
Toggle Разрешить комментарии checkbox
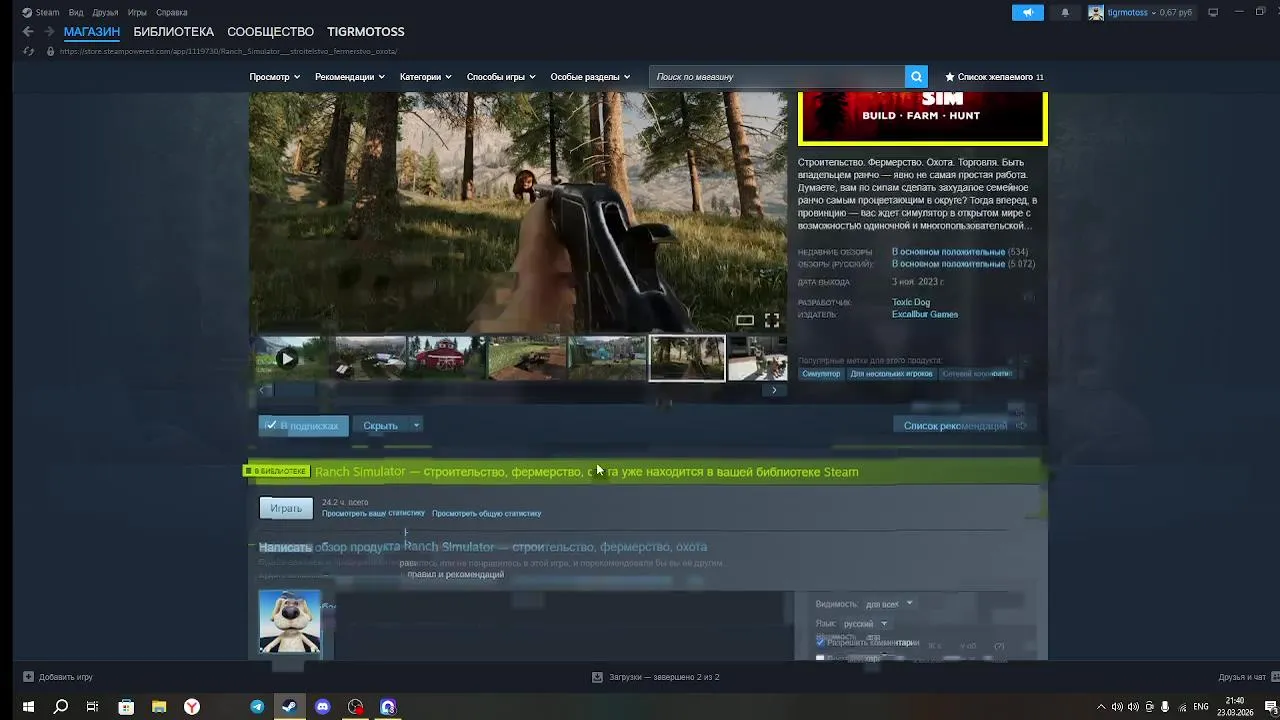click(820, 642)
